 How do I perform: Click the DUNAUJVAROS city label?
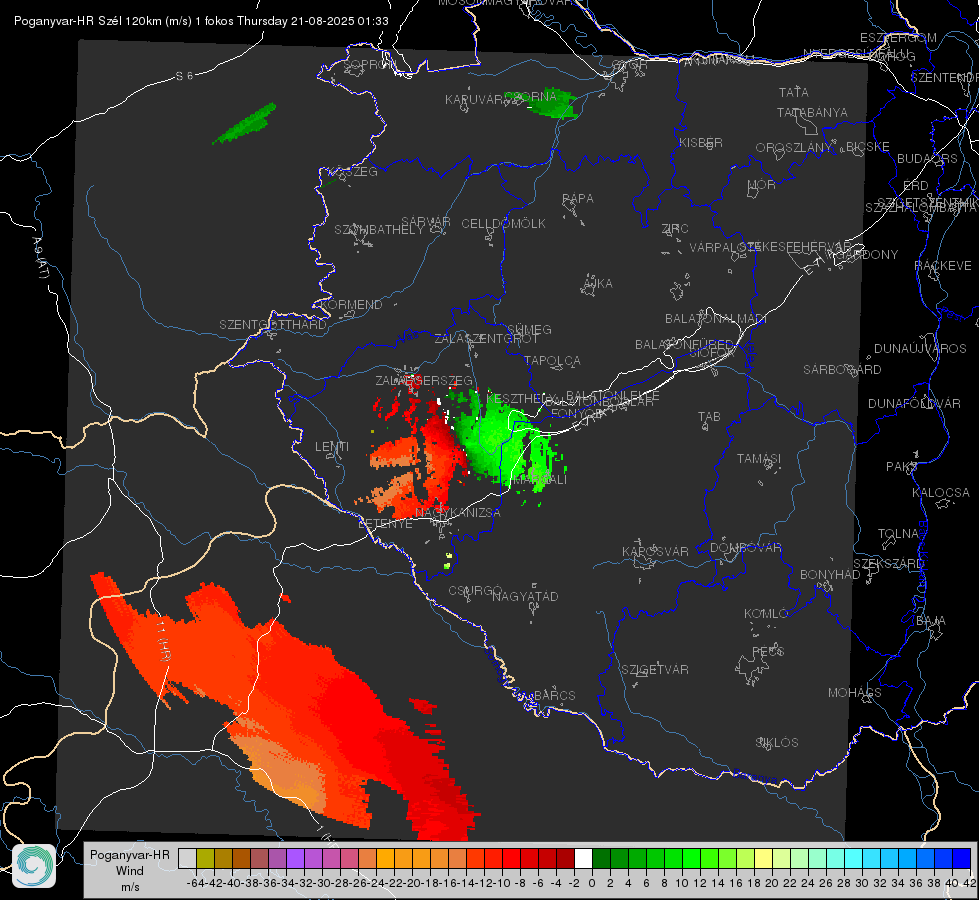click(920, 349)
